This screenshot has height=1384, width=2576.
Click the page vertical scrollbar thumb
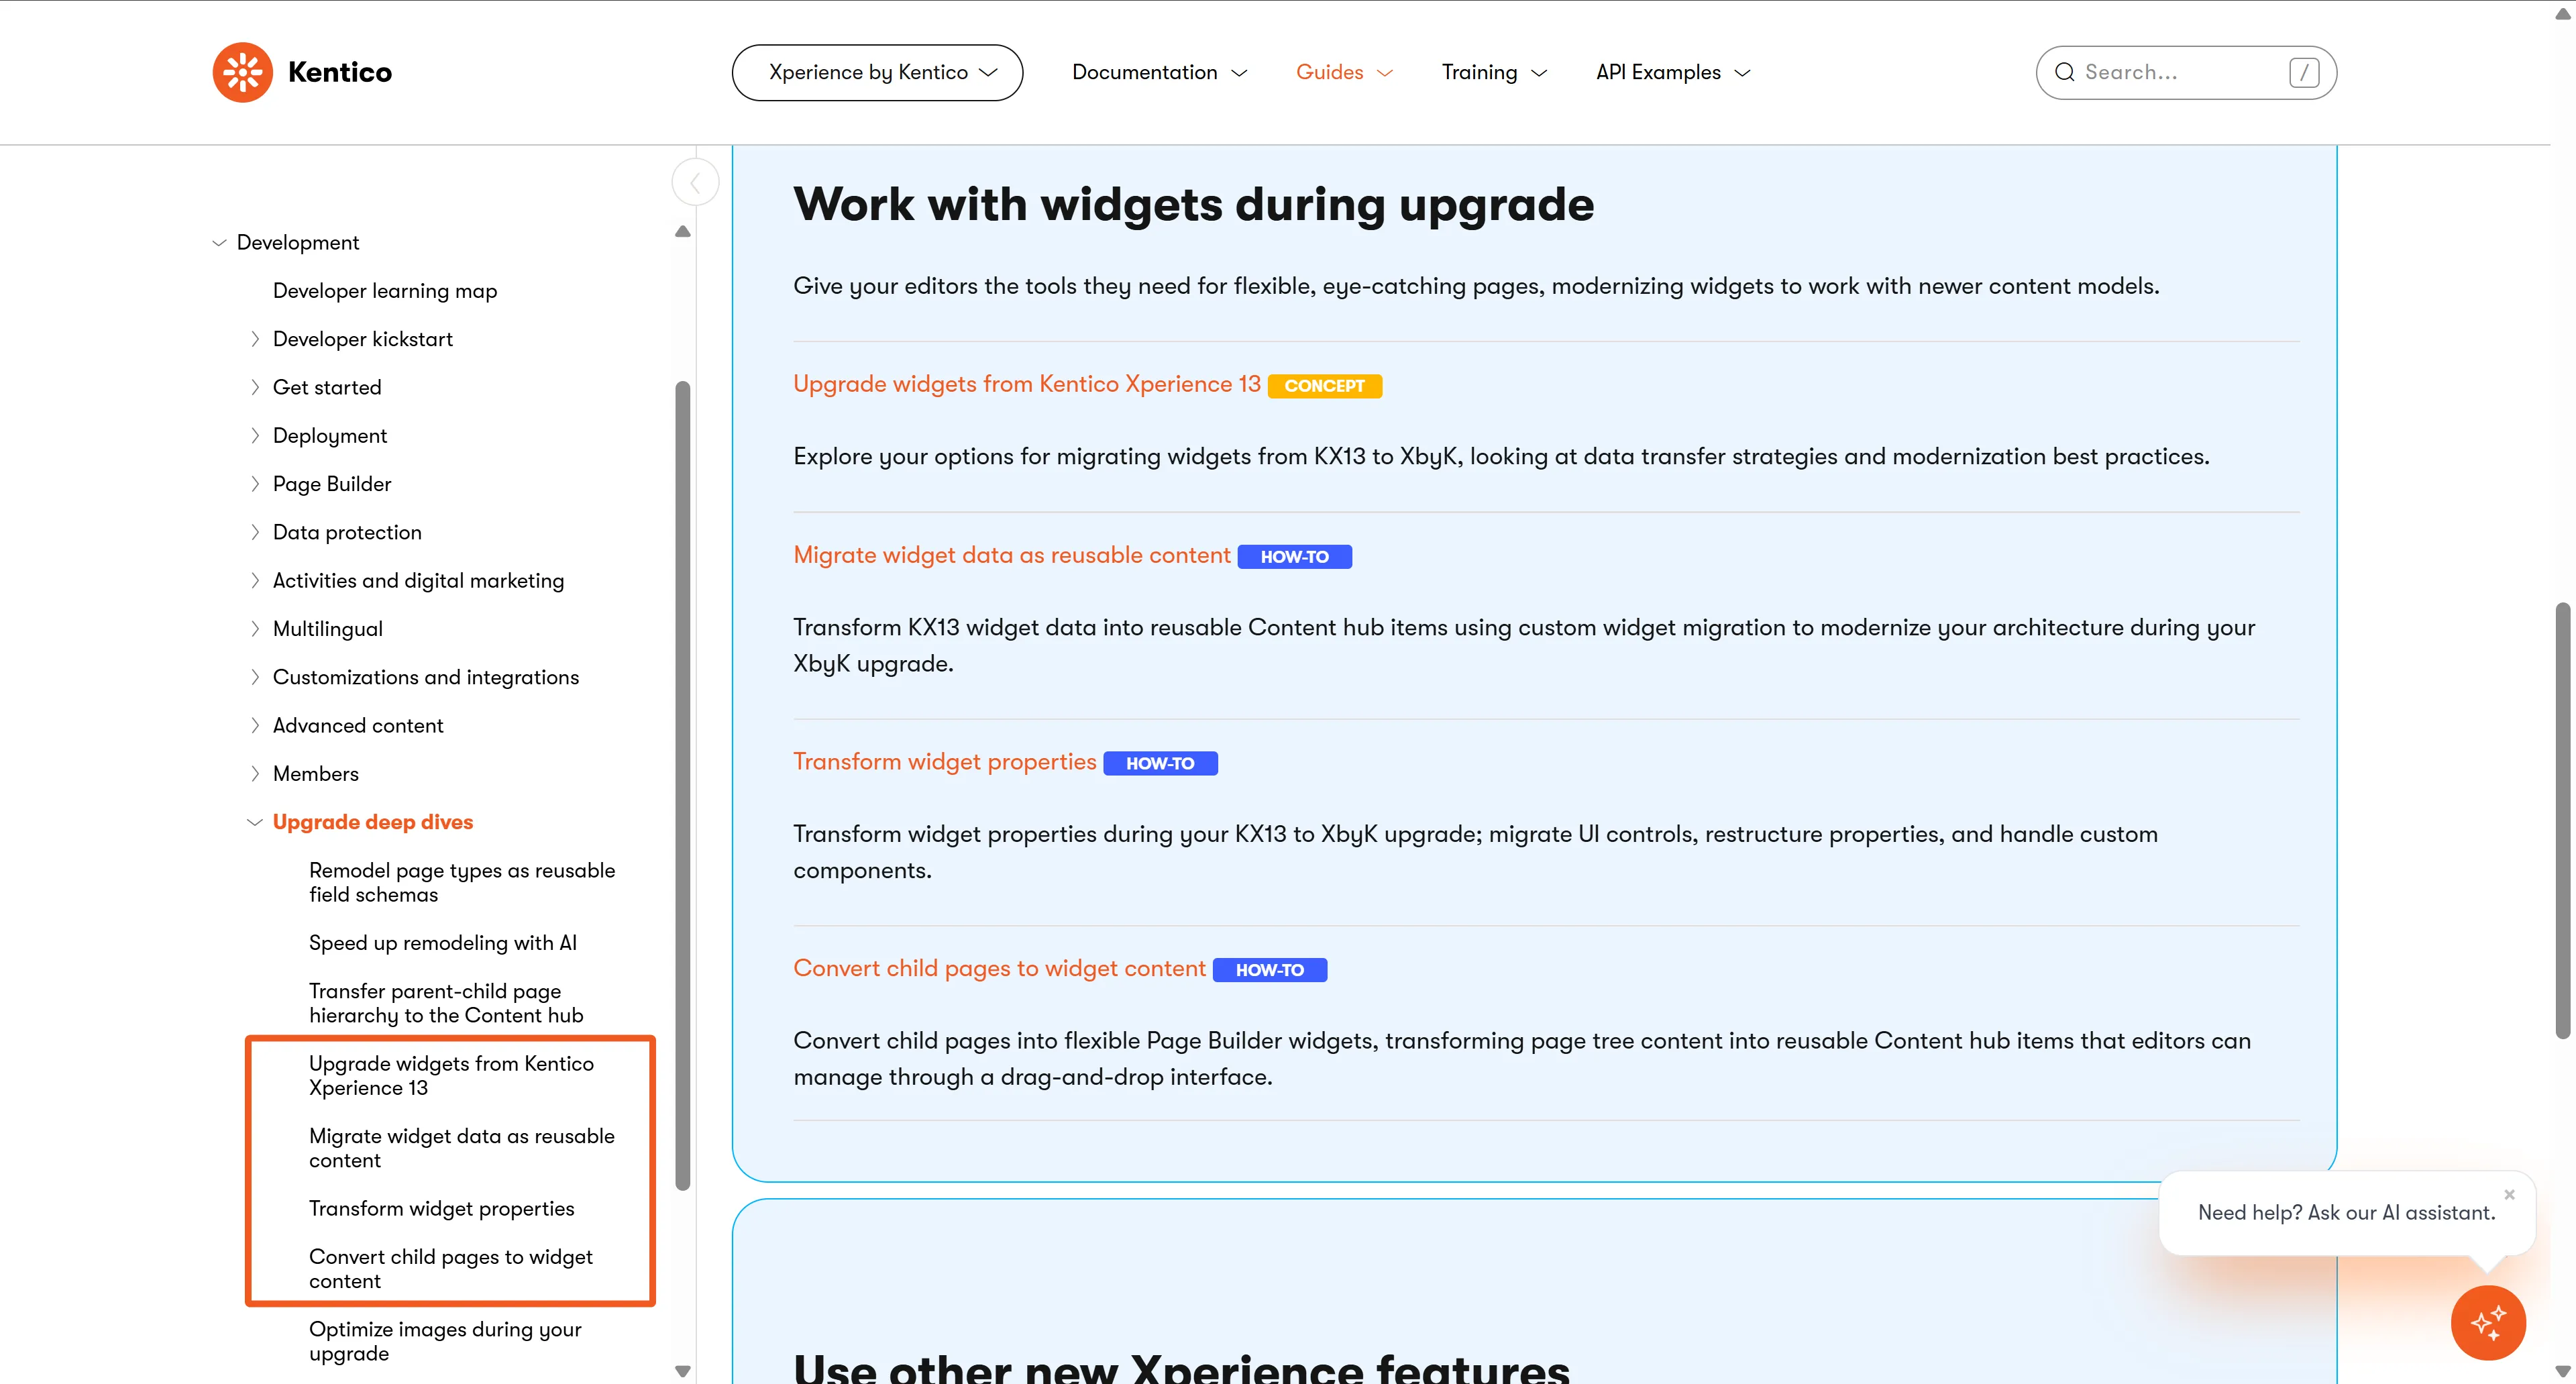coord(2562,820)
